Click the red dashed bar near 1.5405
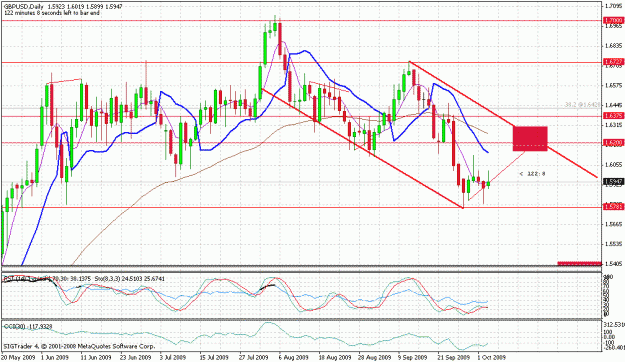This screenshot has height=362, width=625. [x=579, y=263]
